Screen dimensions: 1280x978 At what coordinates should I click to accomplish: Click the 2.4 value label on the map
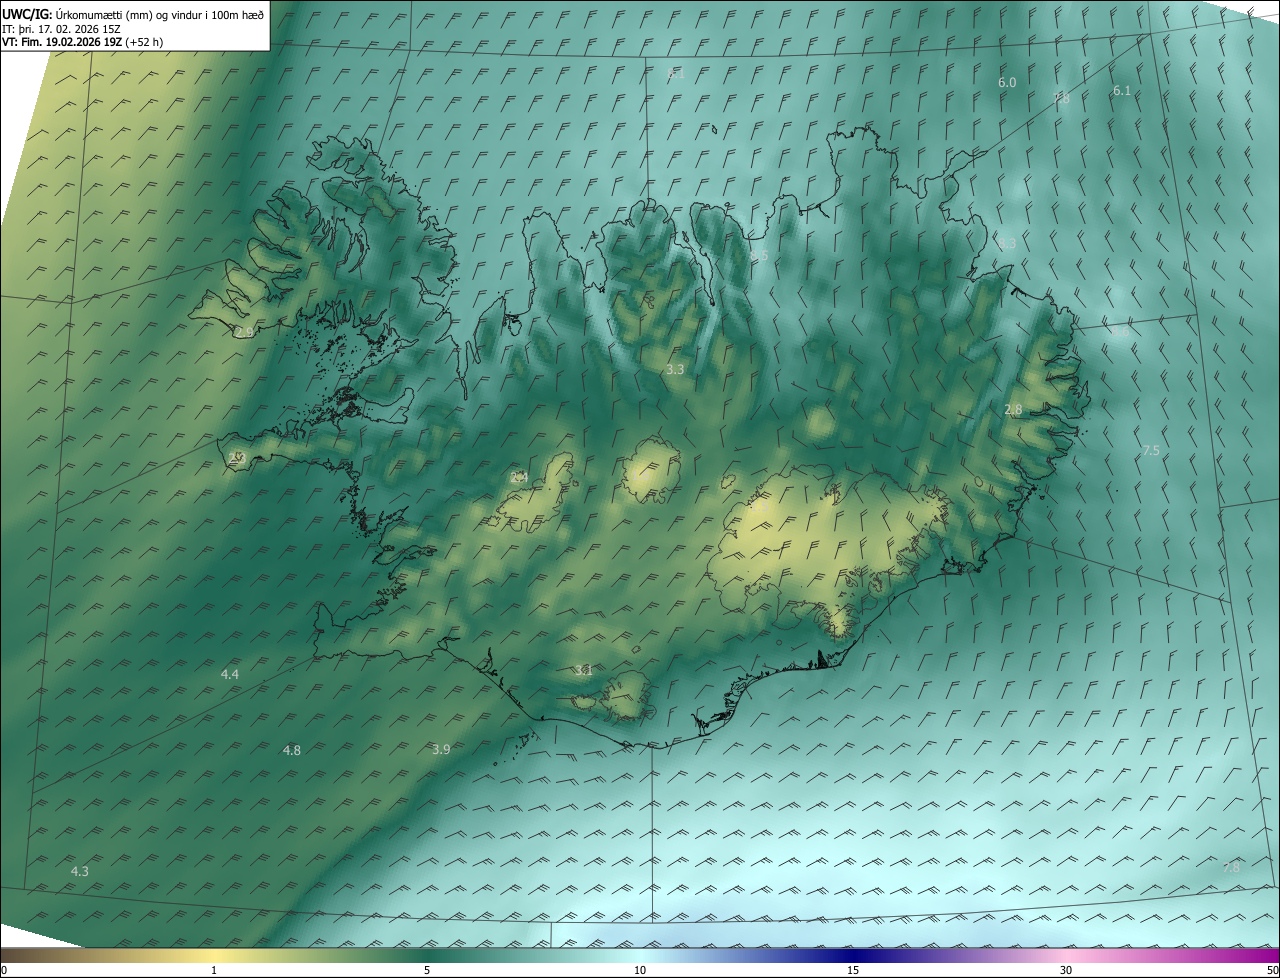coord(519,478)
